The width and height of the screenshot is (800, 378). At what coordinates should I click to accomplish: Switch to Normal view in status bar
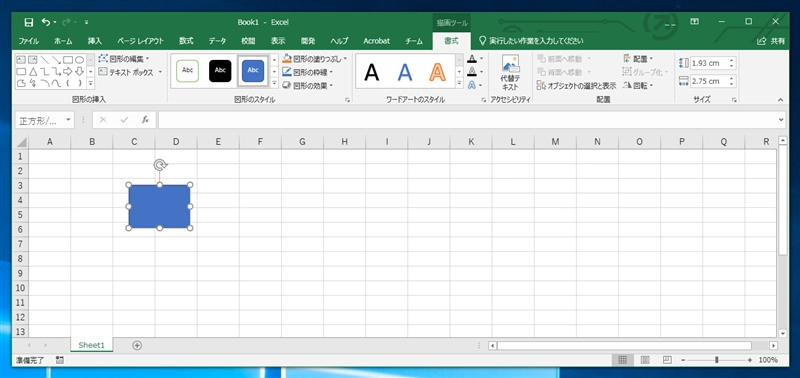point(622,360)
